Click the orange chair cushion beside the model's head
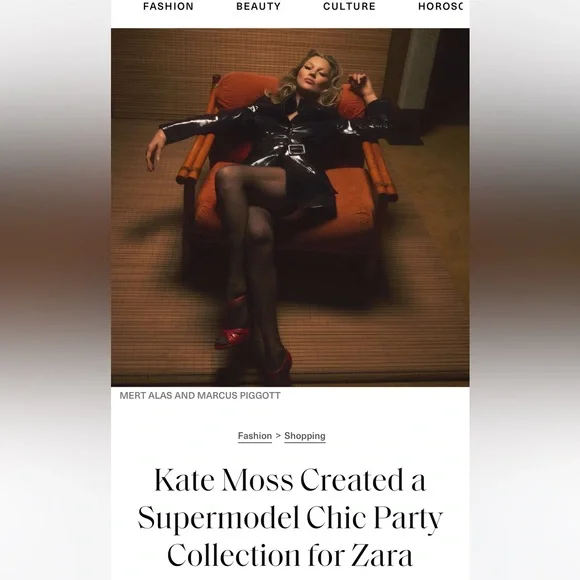The height and width of the screenshot is (580, 580). (242, 91)
